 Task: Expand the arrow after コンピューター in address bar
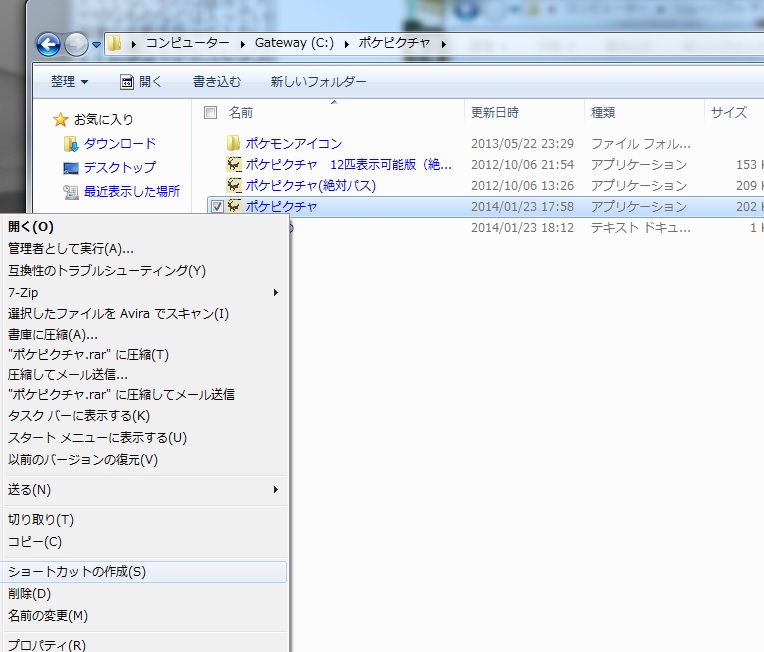(x=243, y=44)
